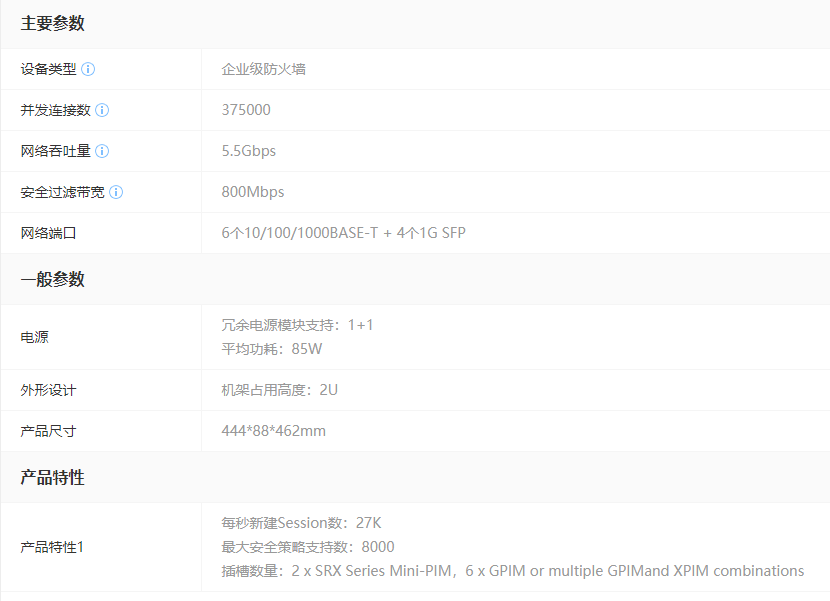The image size is (830, 601).
Task: Click the 产品尺寸 row label
Action: click(48, 431)
